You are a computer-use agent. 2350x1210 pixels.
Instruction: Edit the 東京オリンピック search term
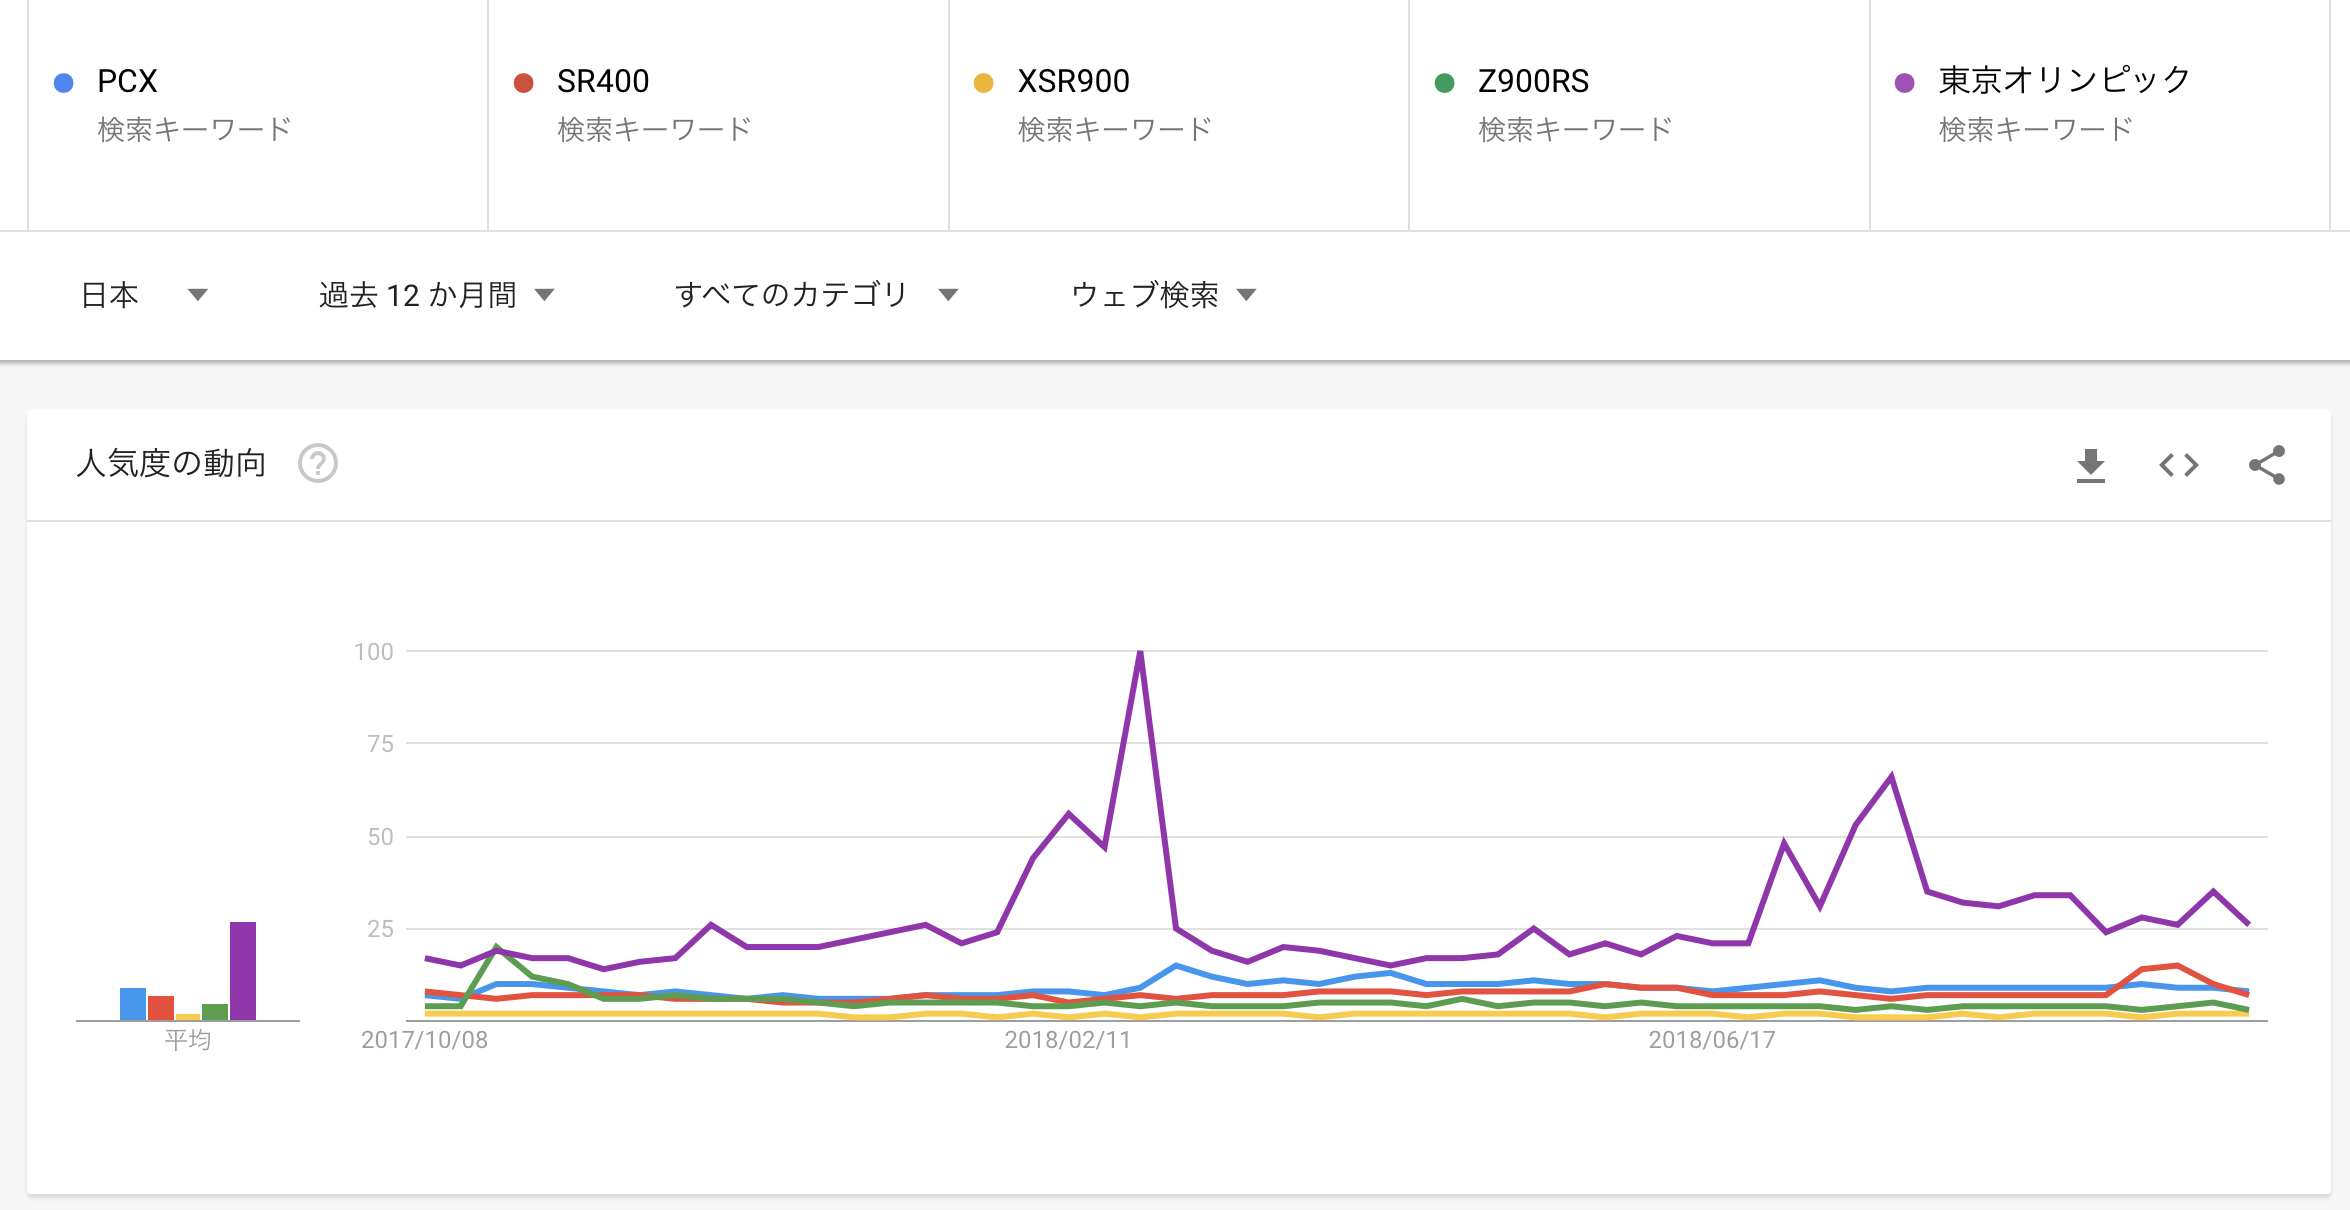pyautogui.click(x=2064, y=80)
